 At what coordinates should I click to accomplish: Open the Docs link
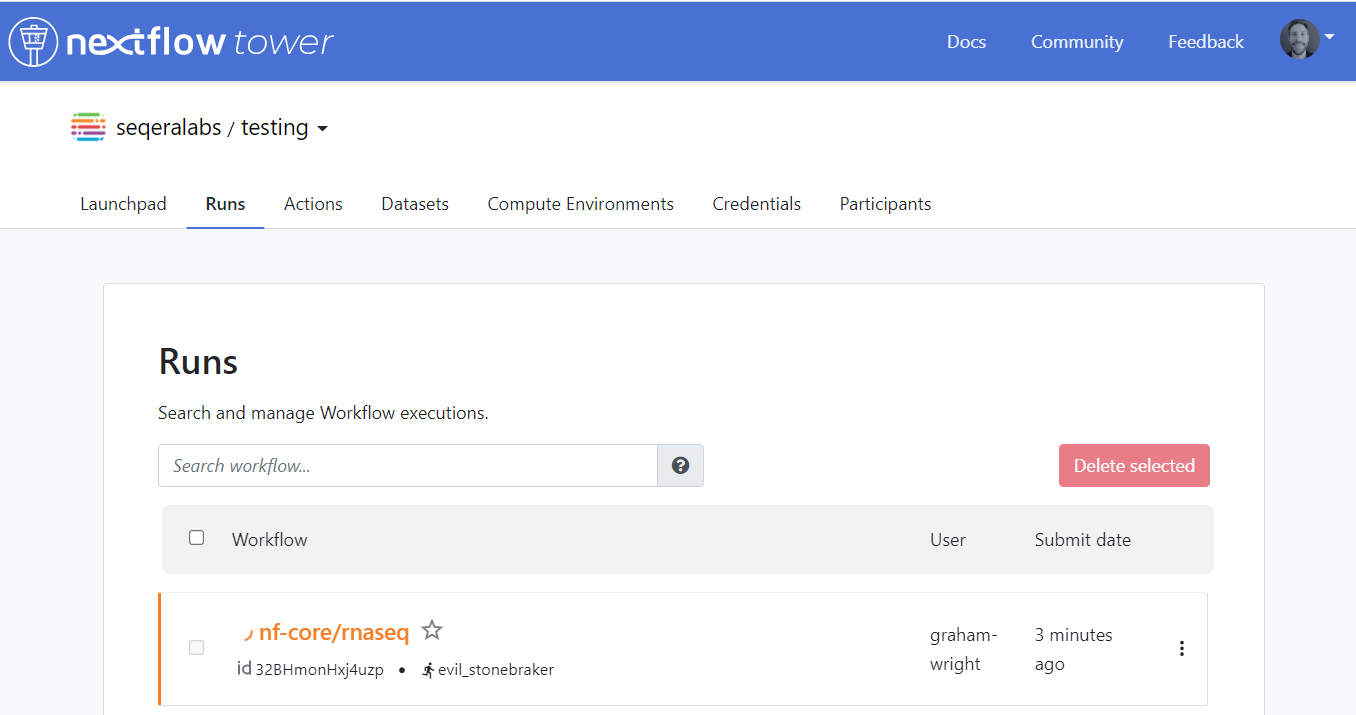pyautogui.click(x=966, y=42)
